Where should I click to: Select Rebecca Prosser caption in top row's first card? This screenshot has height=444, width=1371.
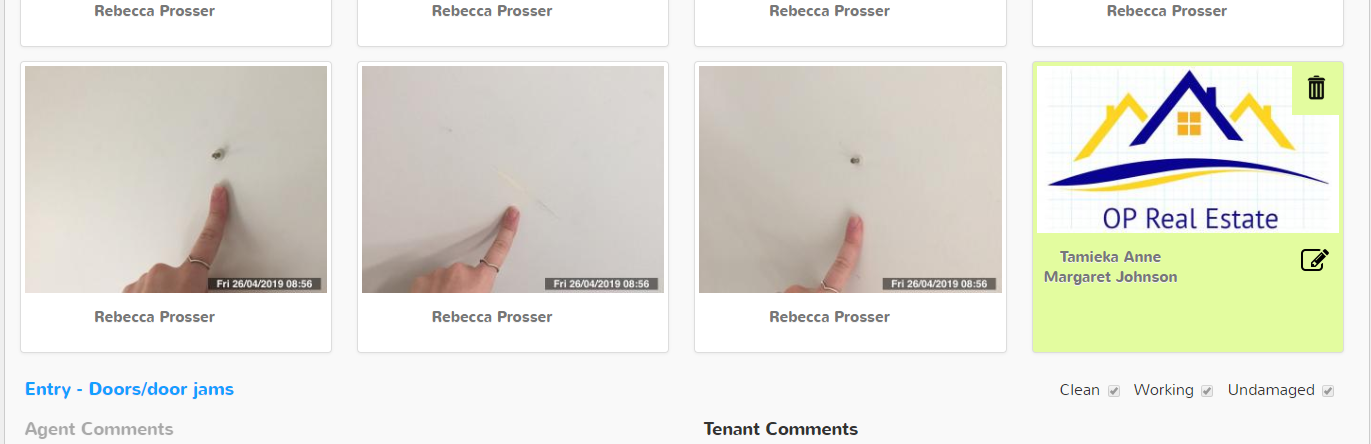[155, 11]
